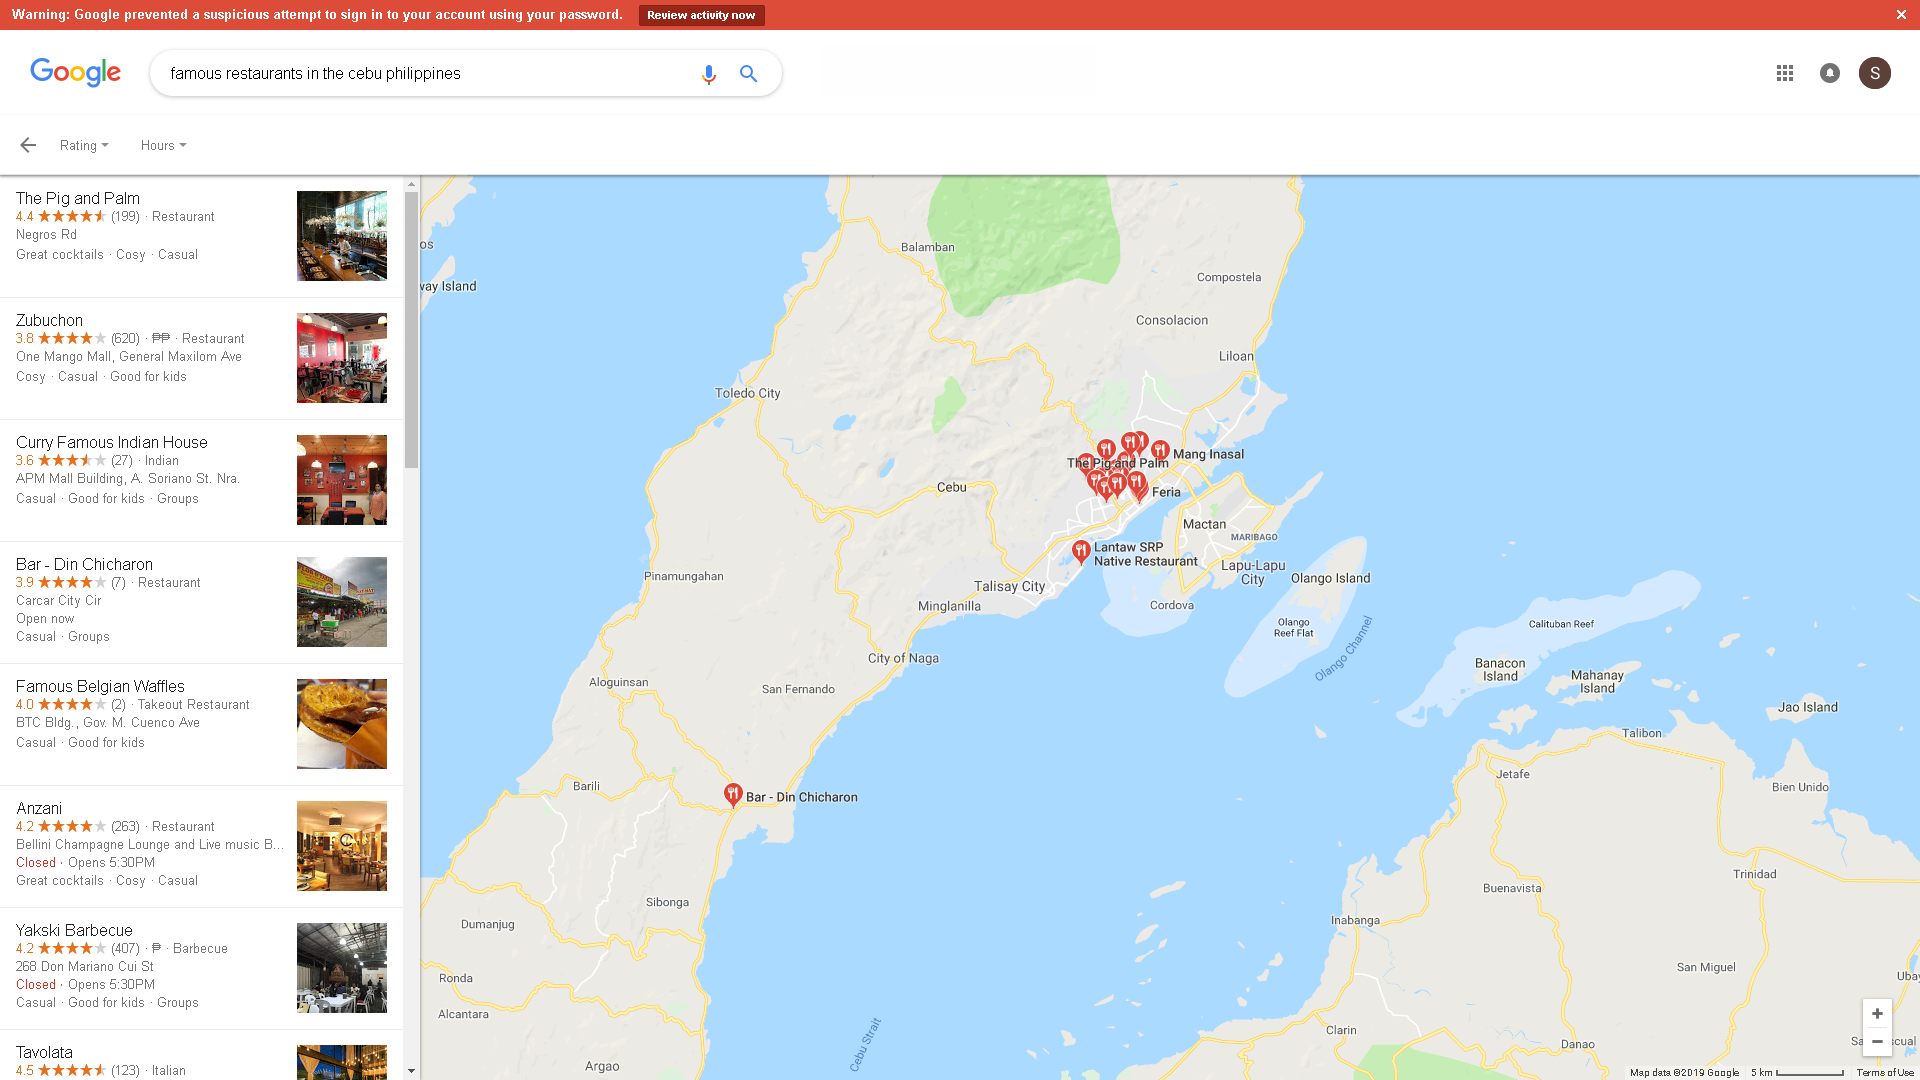Click the voice search microphone icon
1920x1080 pixels.
coord(708,74)
